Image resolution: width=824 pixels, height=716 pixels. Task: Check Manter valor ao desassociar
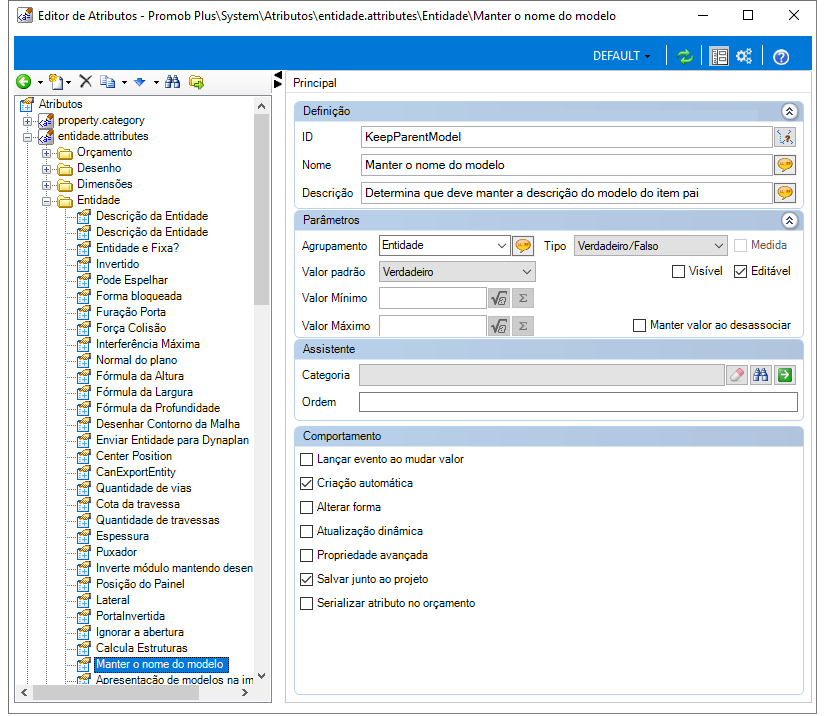pyautogui.click(x=639, y=325)
